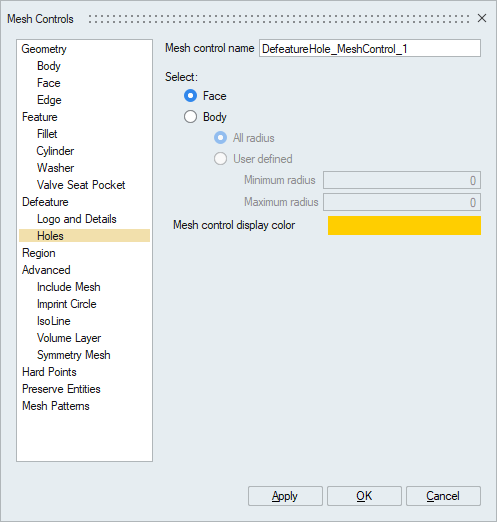This screenshot has height=522, width=497.
Task: Select the All radius option
Action: click(x=220, y=138)
